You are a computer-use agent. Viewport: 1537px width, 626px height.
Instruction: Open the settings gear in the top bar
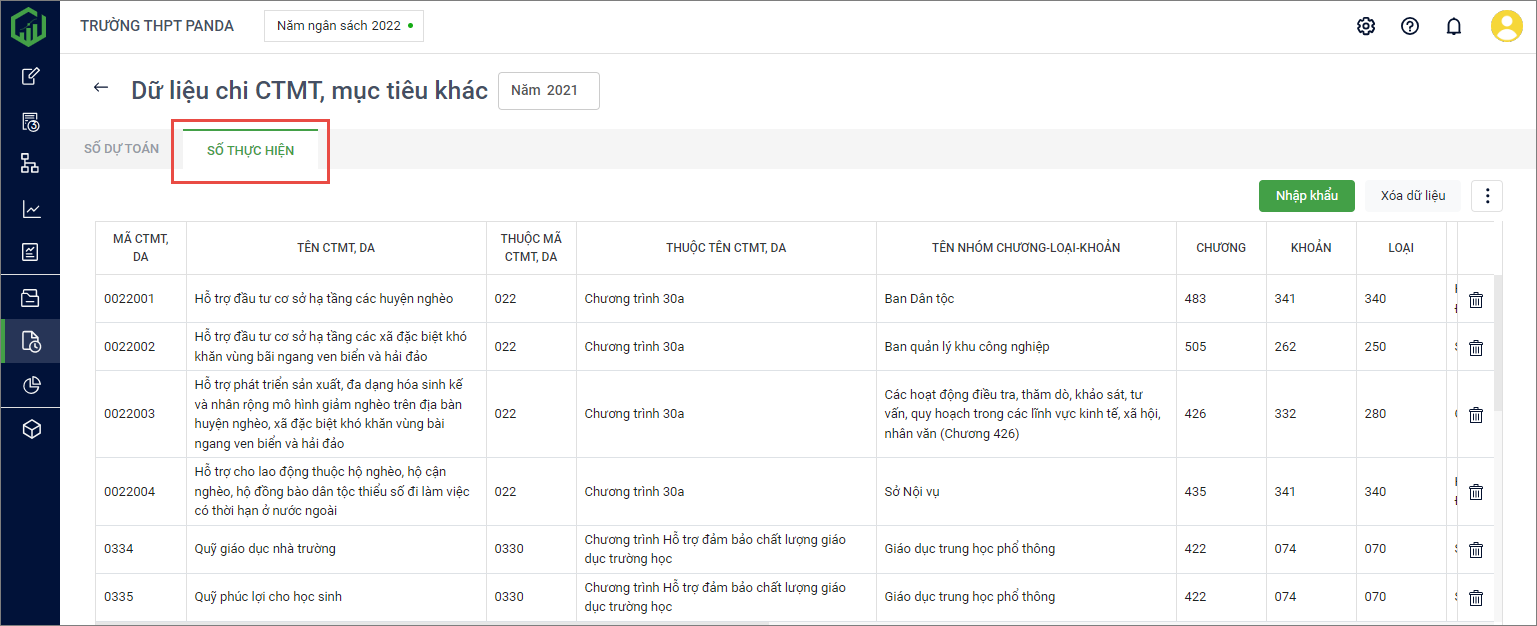[x=1366, y=26]
